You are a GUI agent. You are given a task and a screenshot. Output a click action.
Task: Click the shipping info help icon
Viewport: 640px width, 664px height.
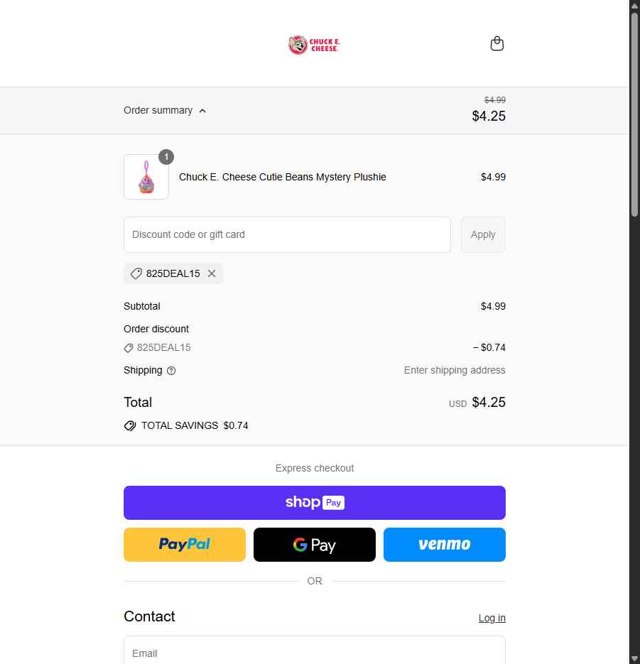click(x=171, y=370)
